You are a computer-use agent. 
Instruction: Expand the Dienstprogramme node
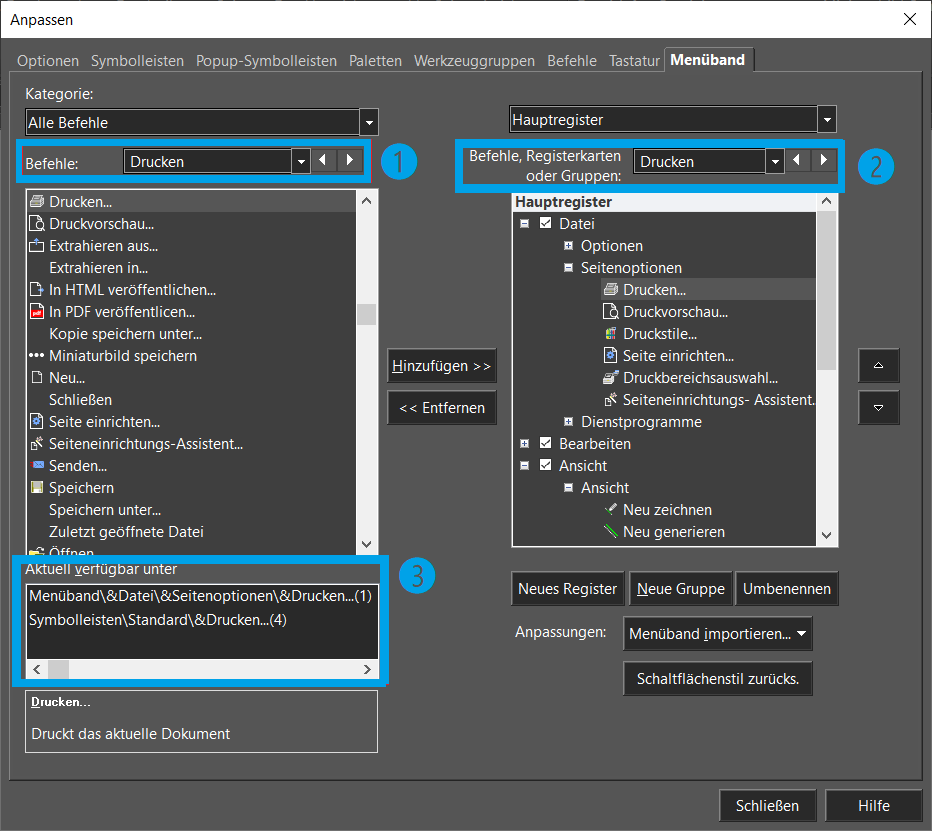(568, 421)
